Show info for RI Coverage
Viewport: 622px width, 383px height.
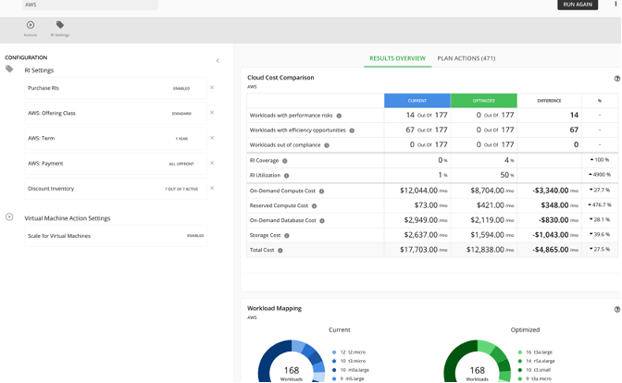click(x=284, y=161)
